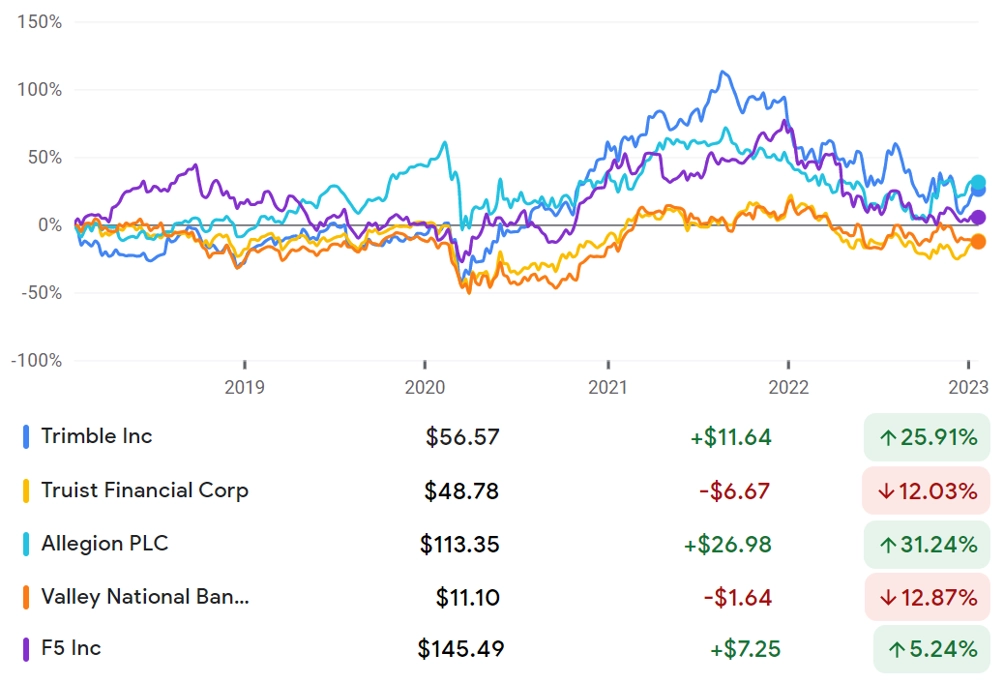Click the 2020 timeline tick label
This screenshot has height=683, width=1004.
coord(425,387)
